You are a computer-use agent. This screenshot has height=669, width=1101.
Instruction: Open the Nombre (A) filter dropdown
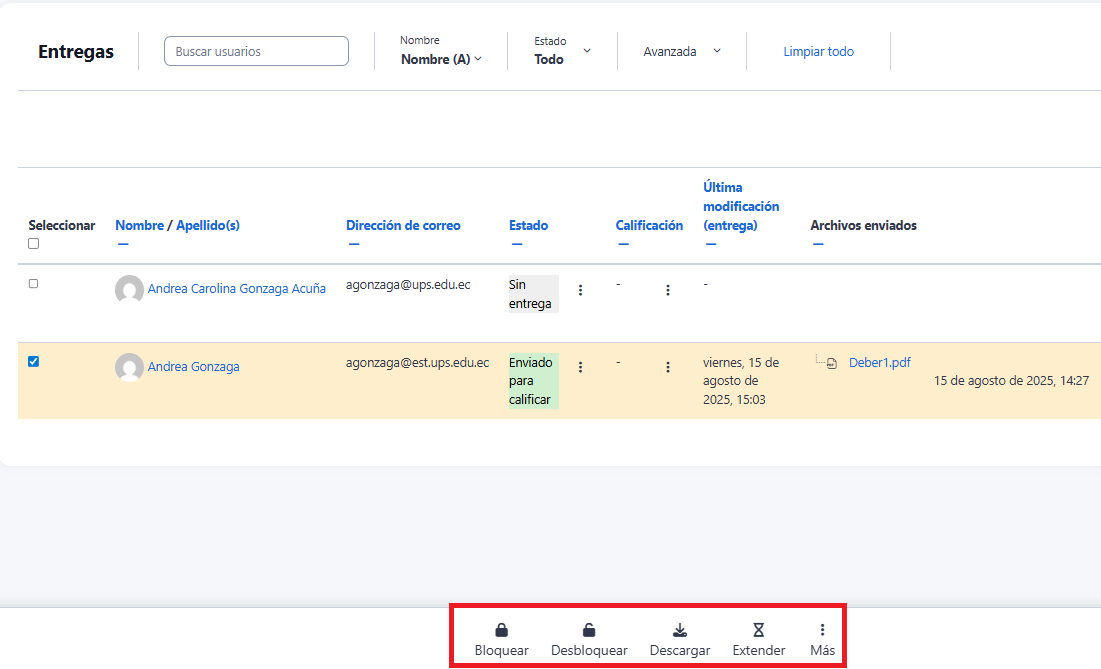441,59
